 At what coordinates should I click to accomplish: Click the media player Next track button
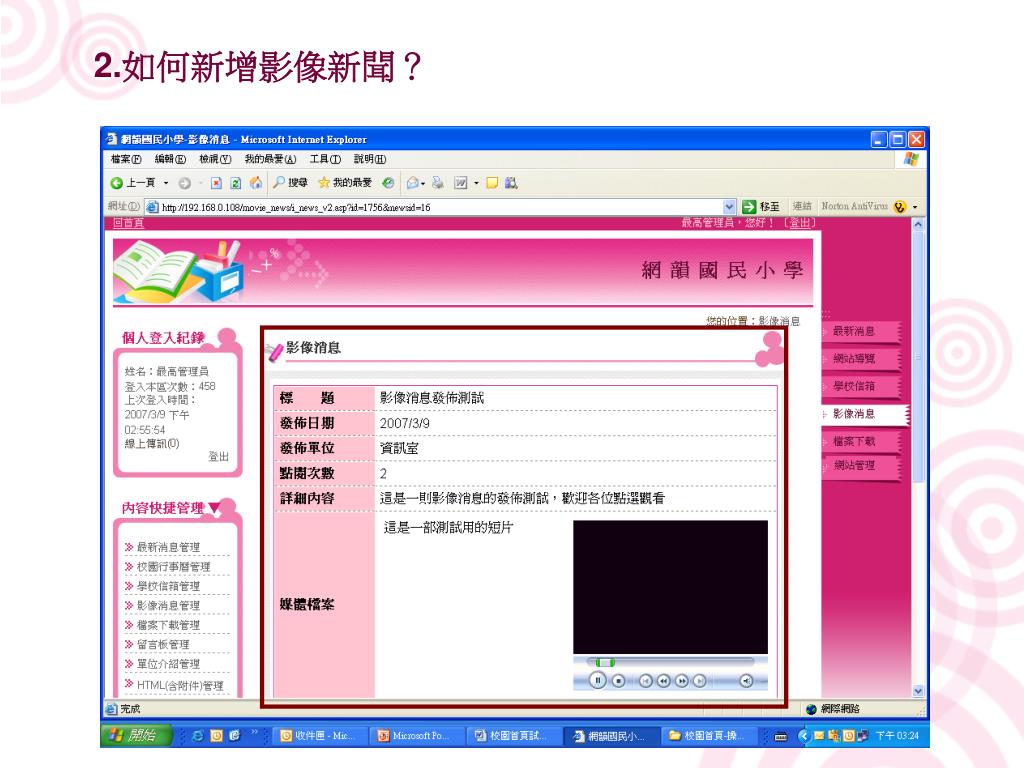click(x=699, y=681)
